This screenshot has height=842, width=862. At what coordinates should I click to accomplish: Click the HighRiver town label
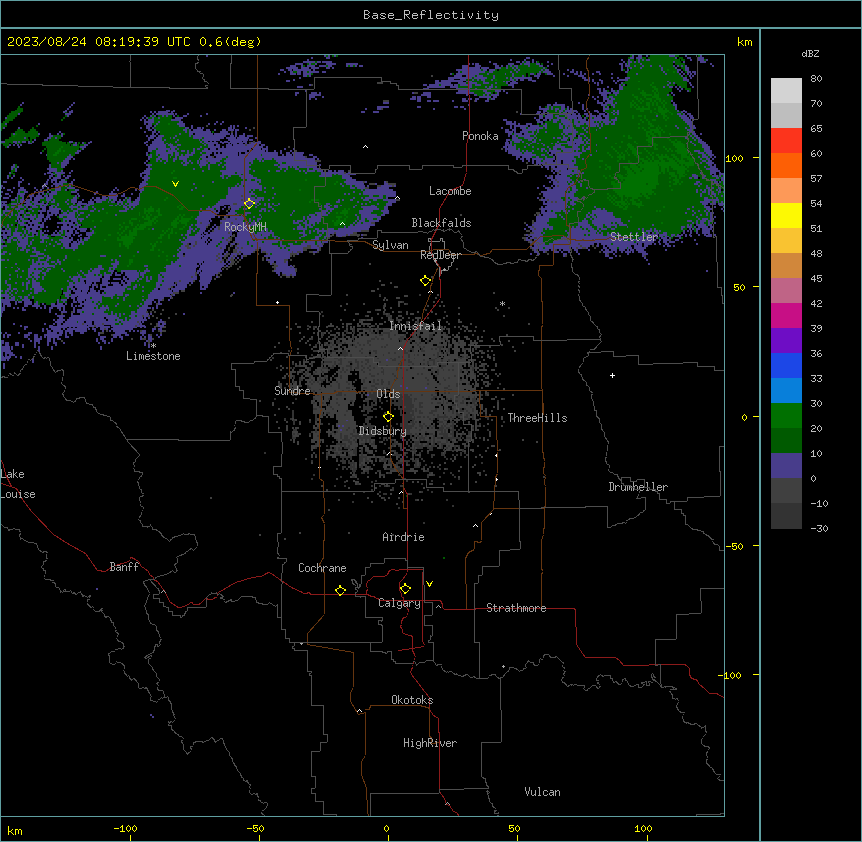coord(430,743)
